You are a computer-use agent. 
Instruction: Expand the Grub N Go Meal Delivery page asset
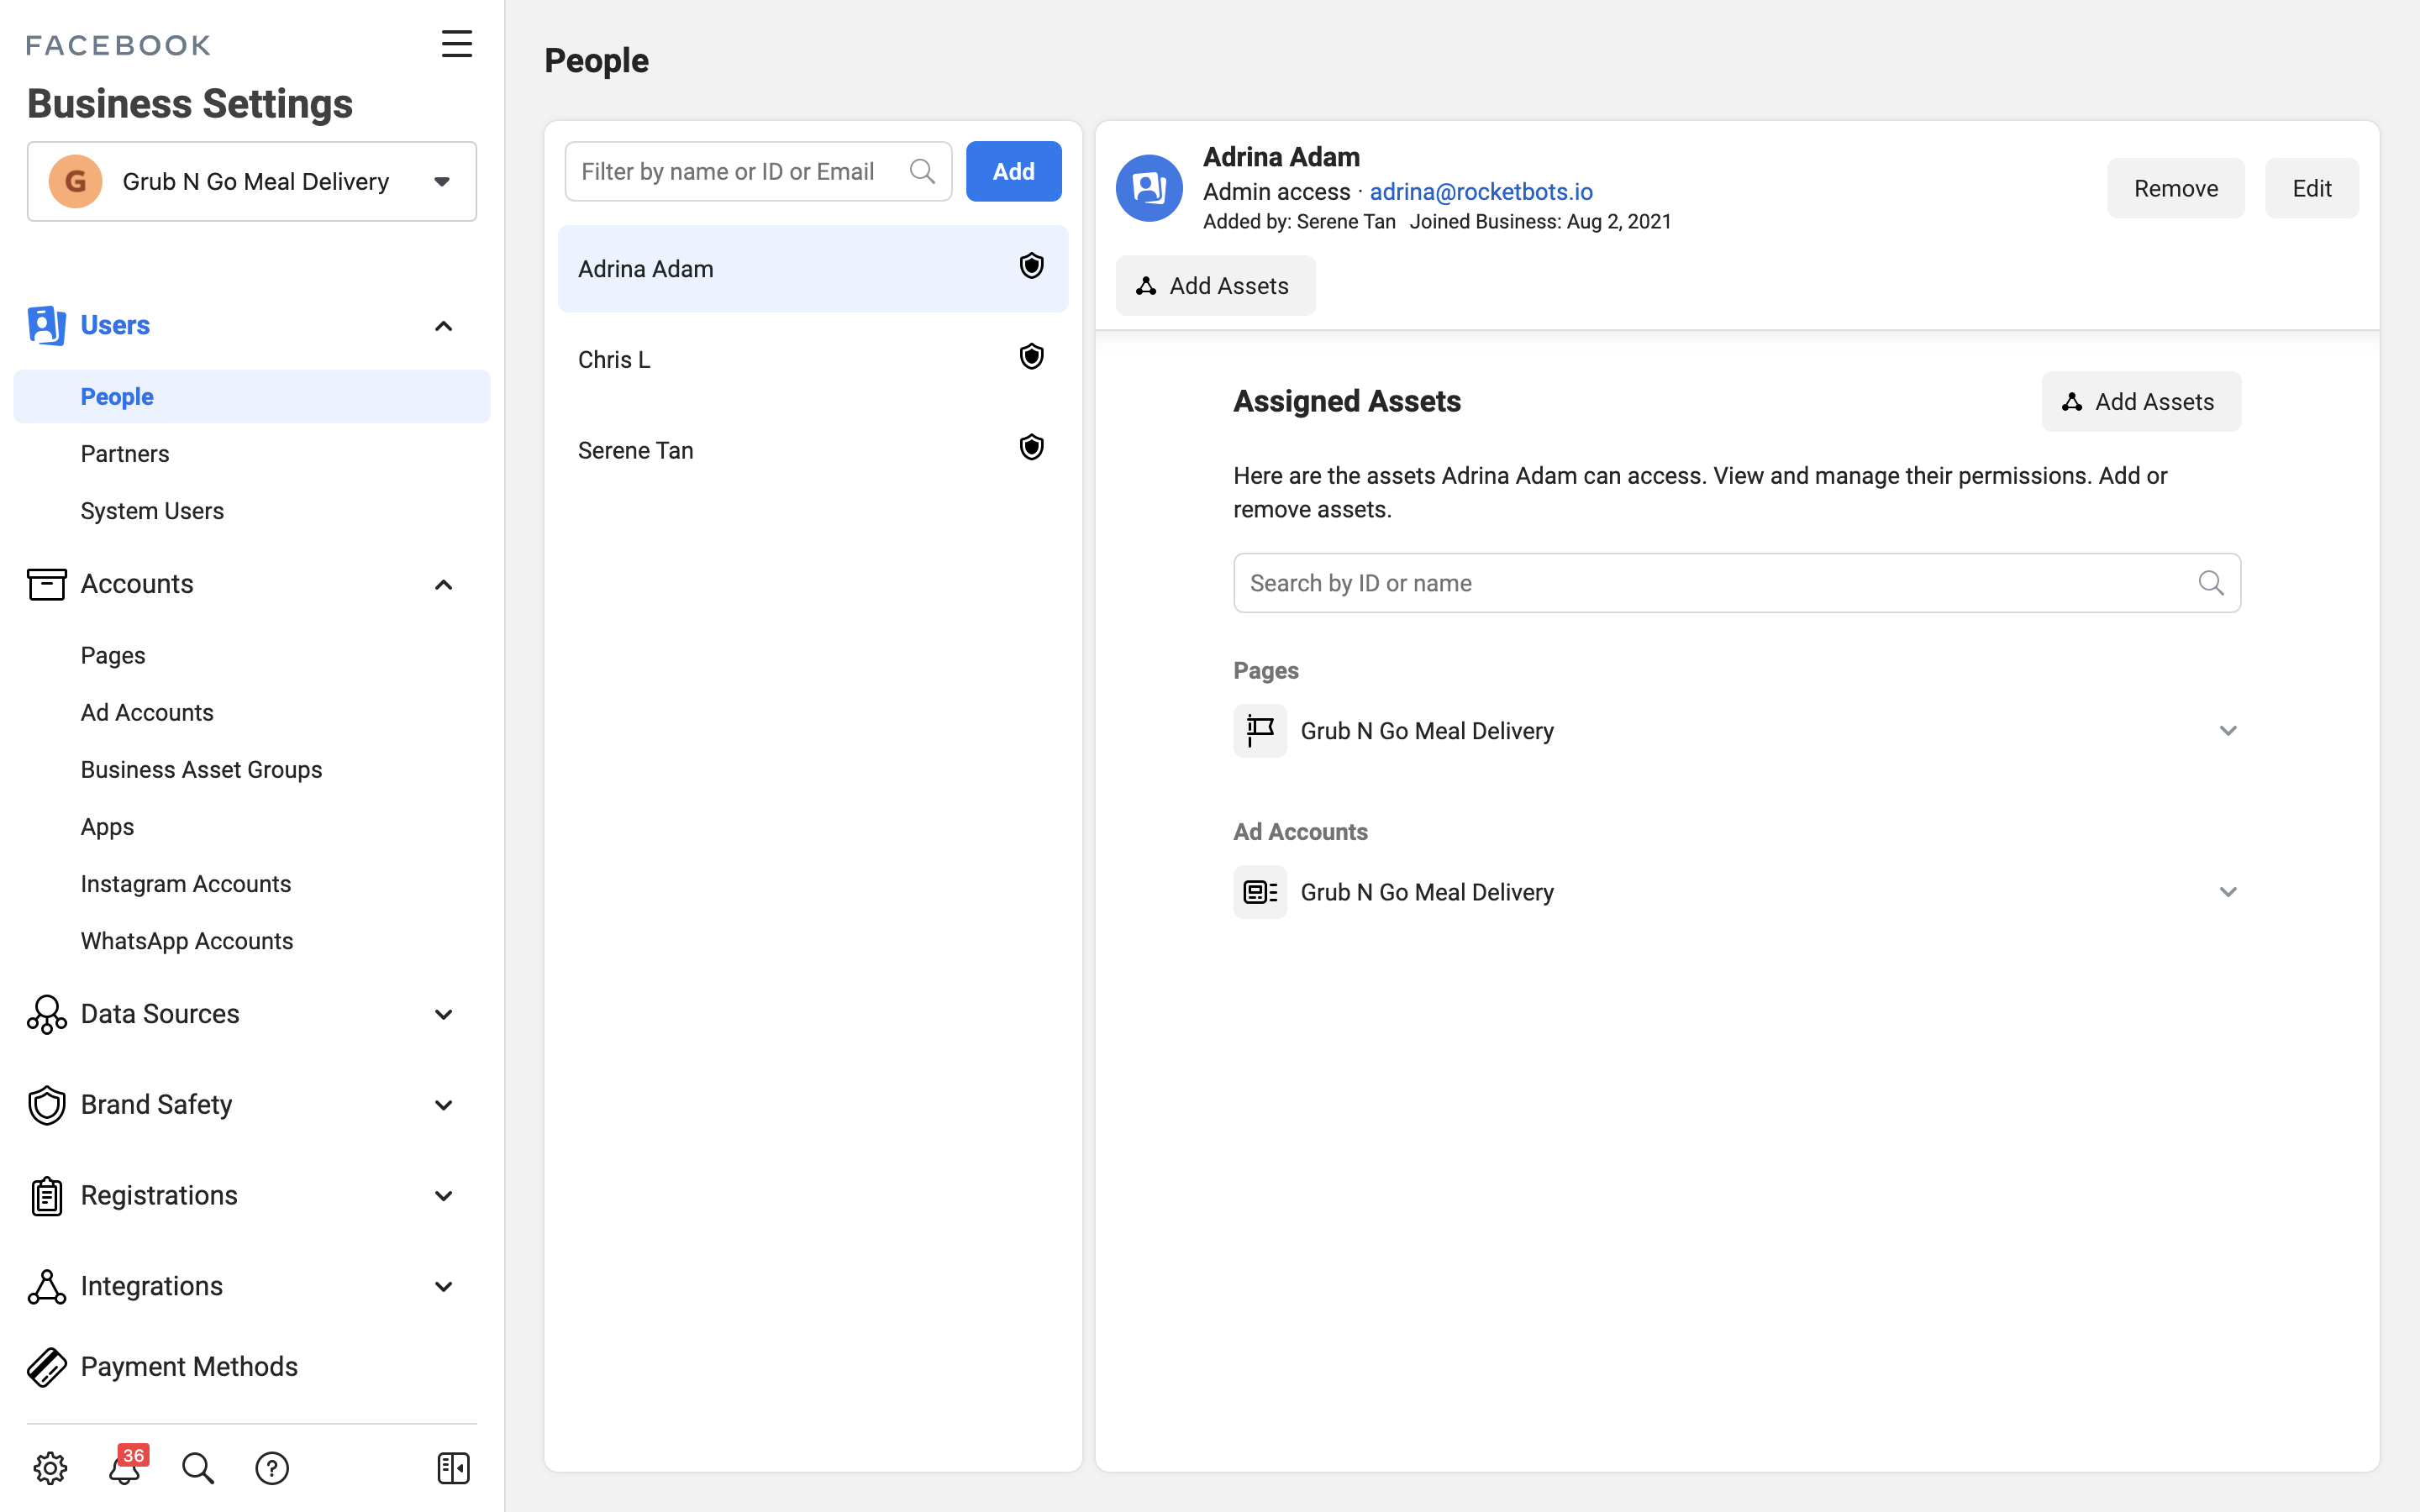coord(2227,730)
